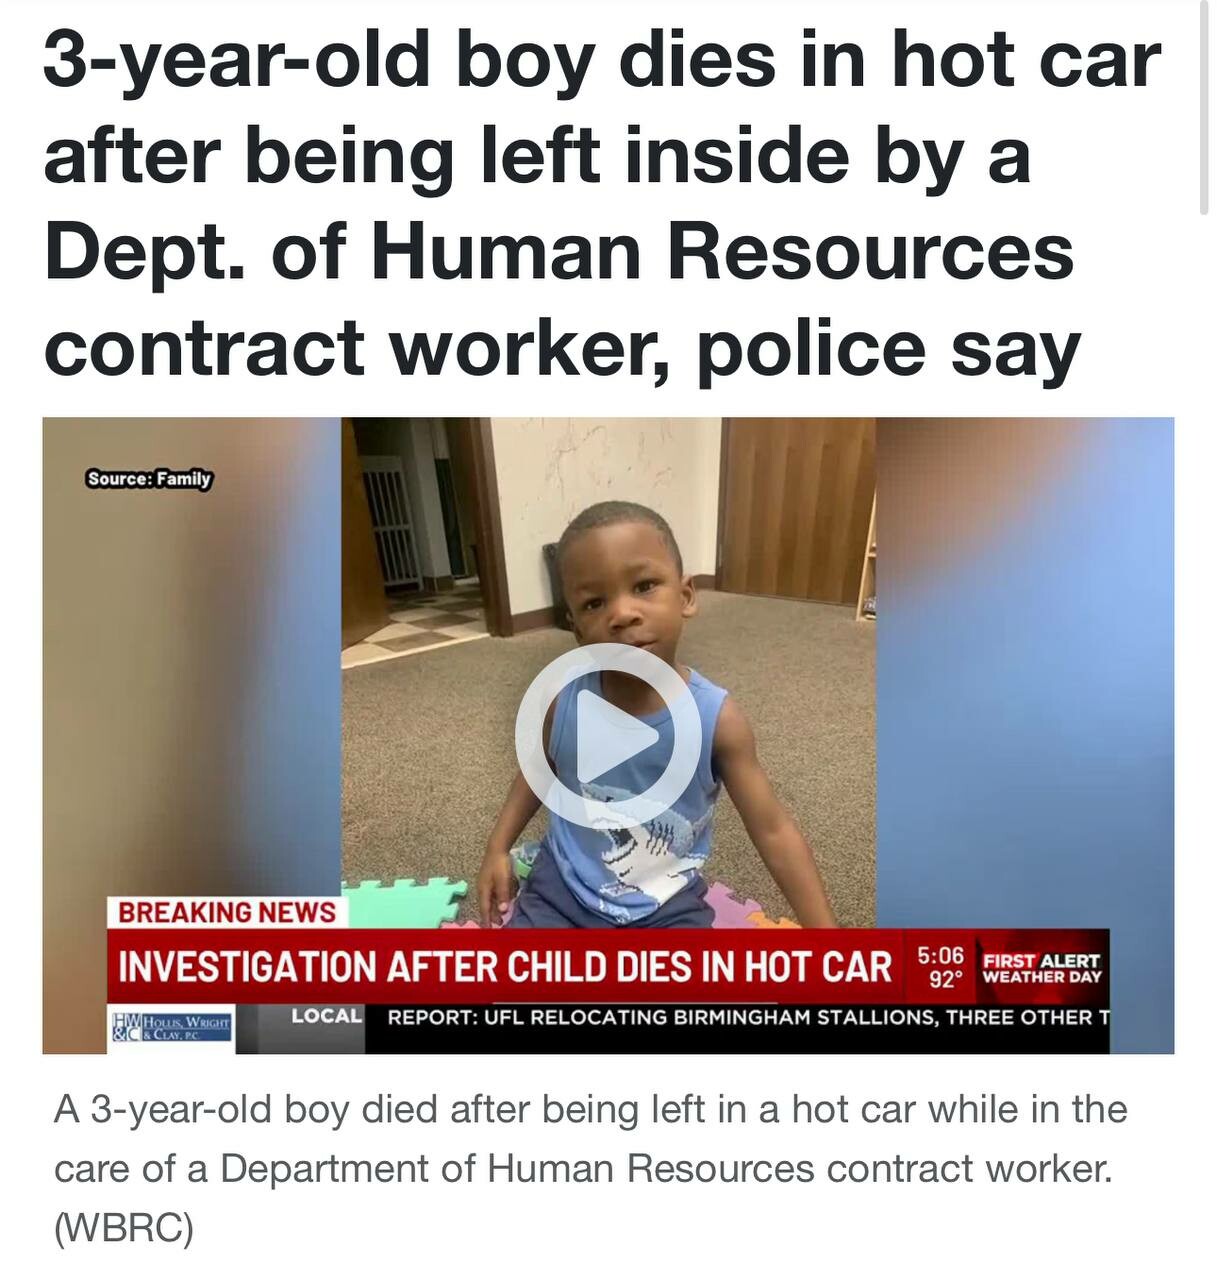This screenshot has height=1280, width=1217.
Task: Play the news video
Action: [608, 735]
